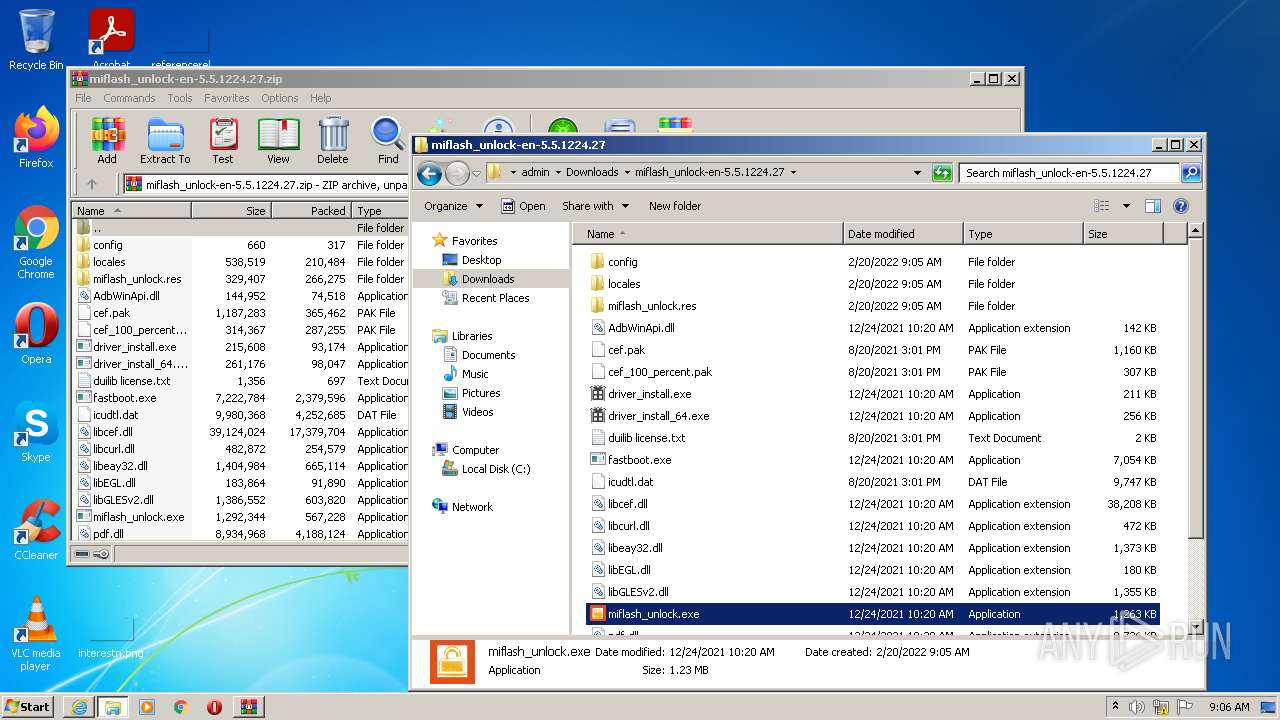Click Explorer refresh button beside address bar
Viewport: 1280px width, 720px height.
point(942,173)
